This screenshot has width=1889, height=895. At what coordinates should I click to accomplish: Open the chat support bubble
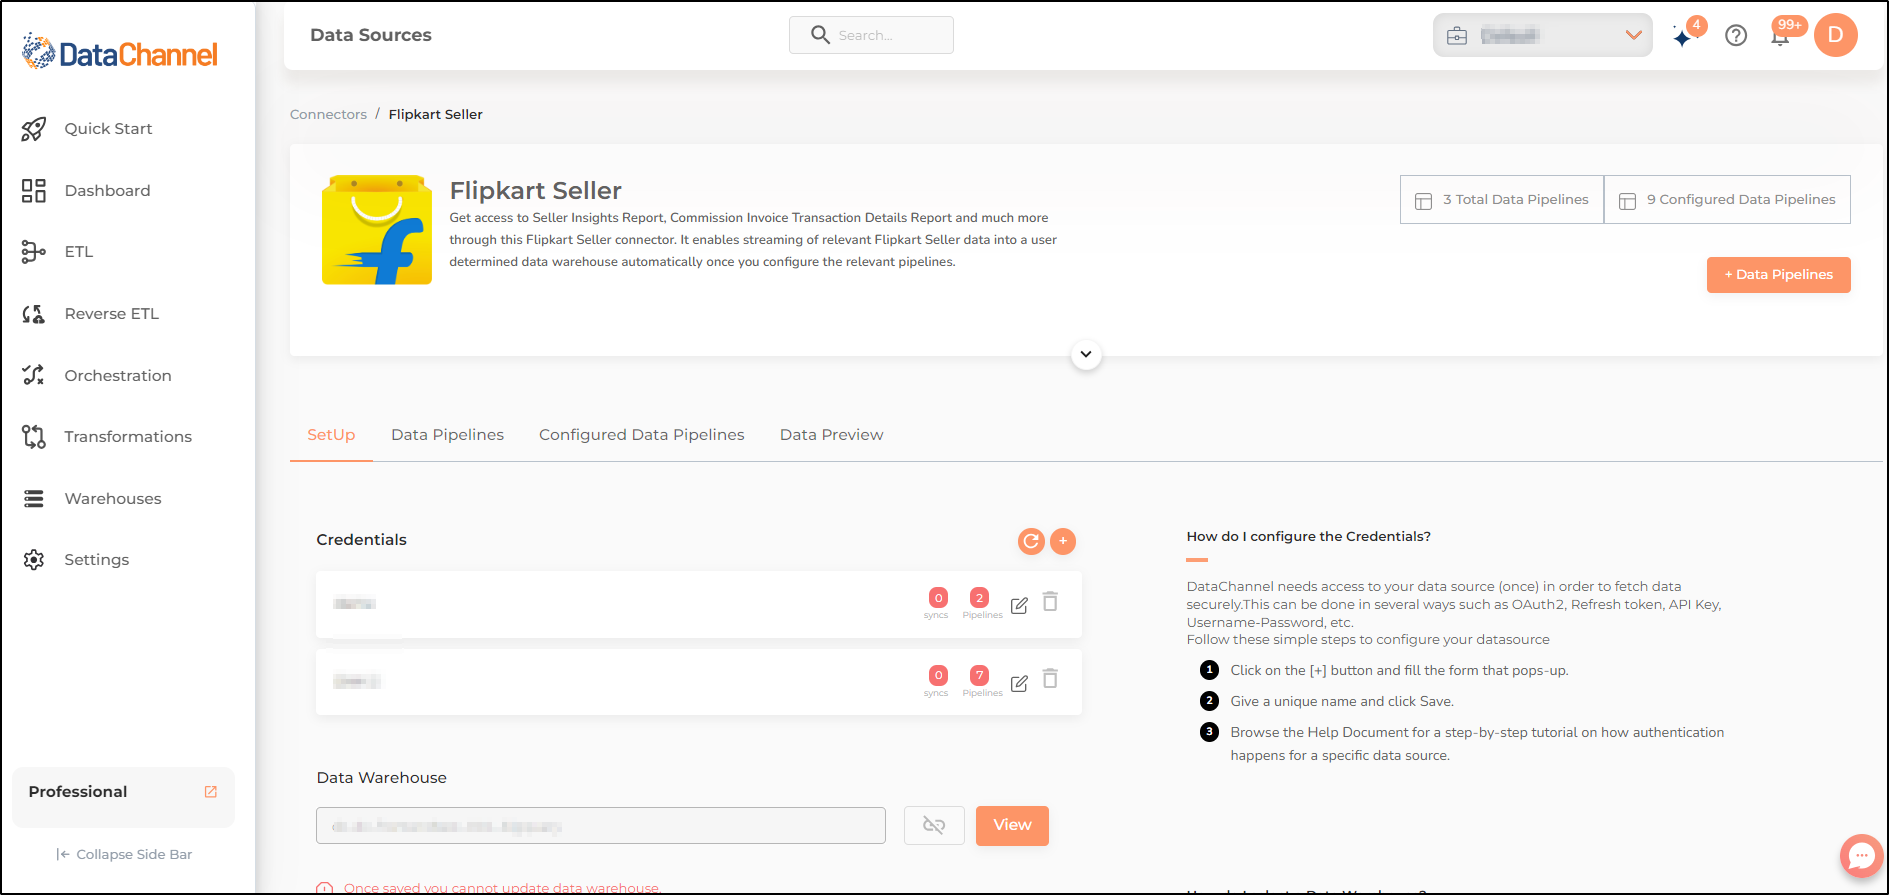1861,856
